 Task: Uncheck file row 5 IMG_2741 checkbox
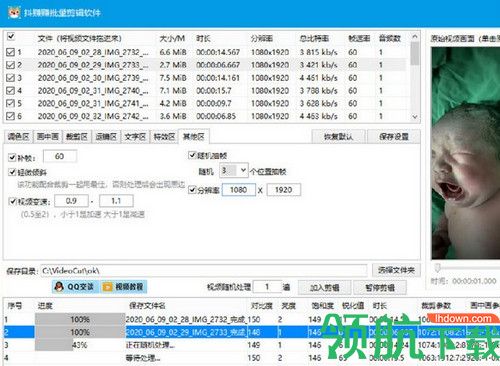[x=10, y=103]
